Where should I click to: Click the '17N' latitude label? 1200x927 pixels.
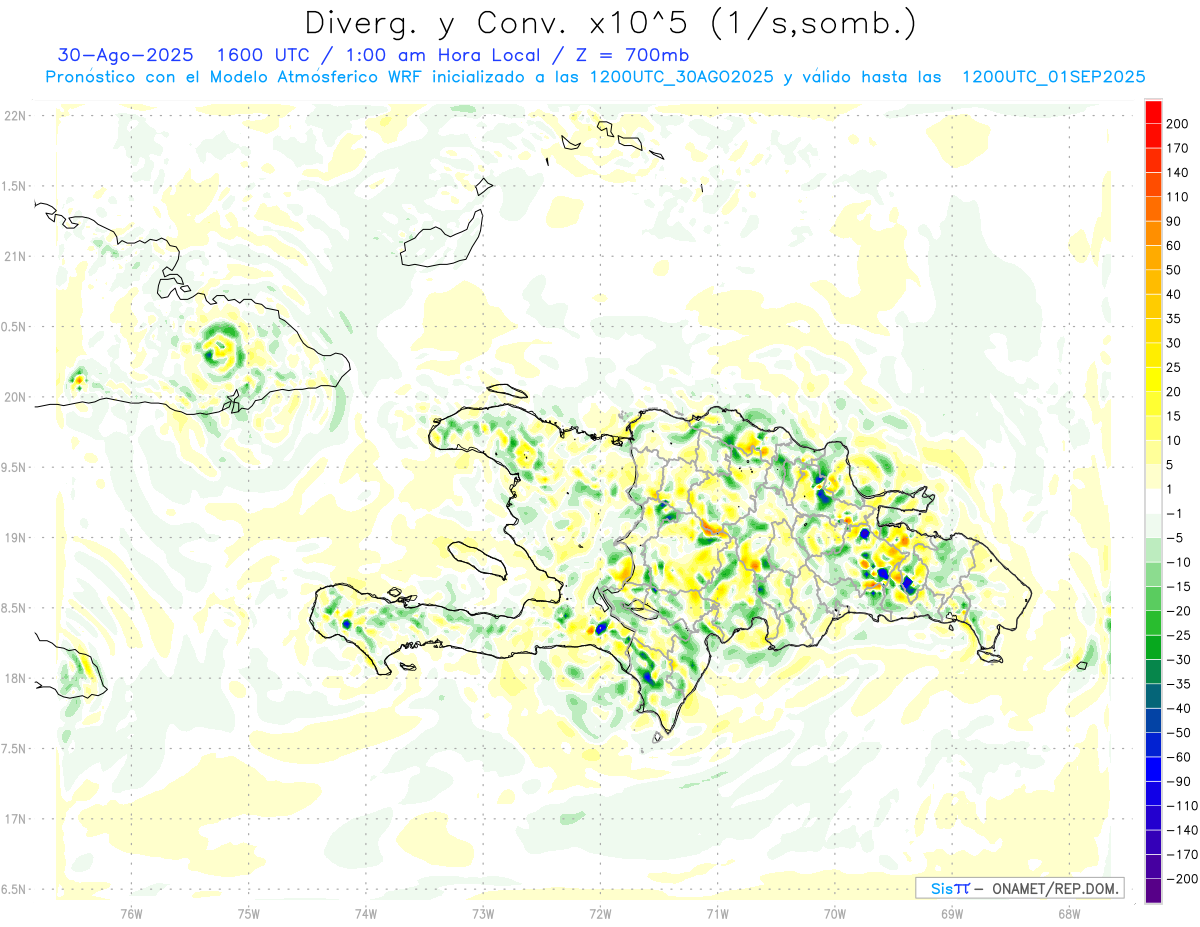point(14,819)
